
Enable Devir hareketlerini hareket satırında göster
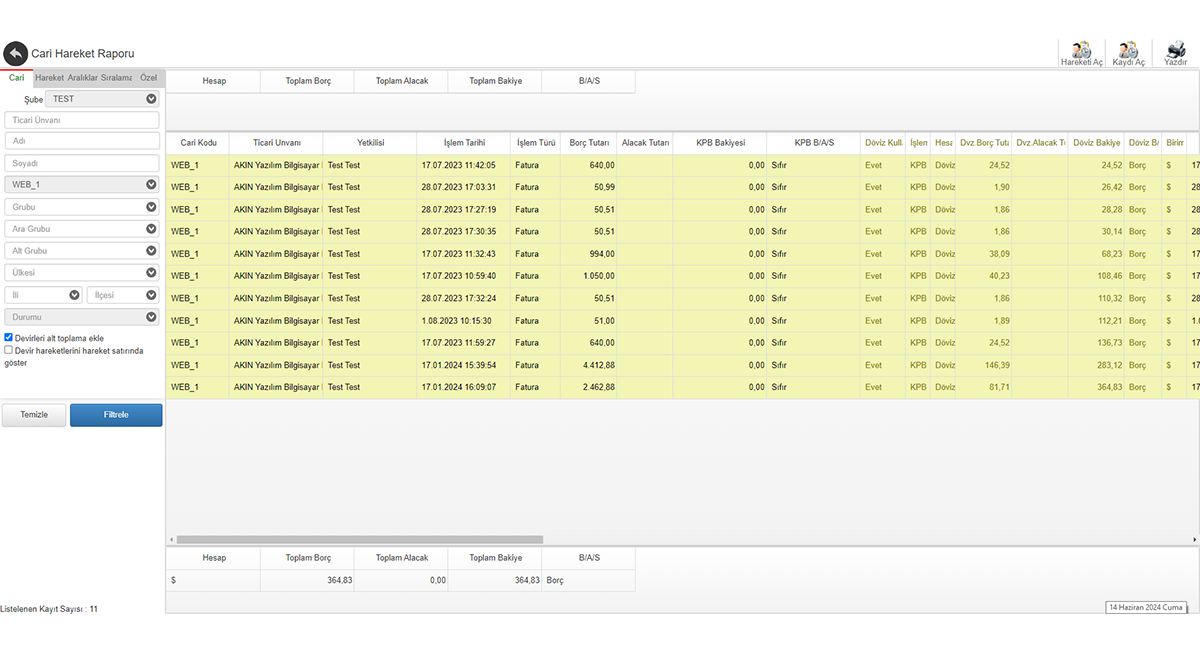(x=9, y=350)
